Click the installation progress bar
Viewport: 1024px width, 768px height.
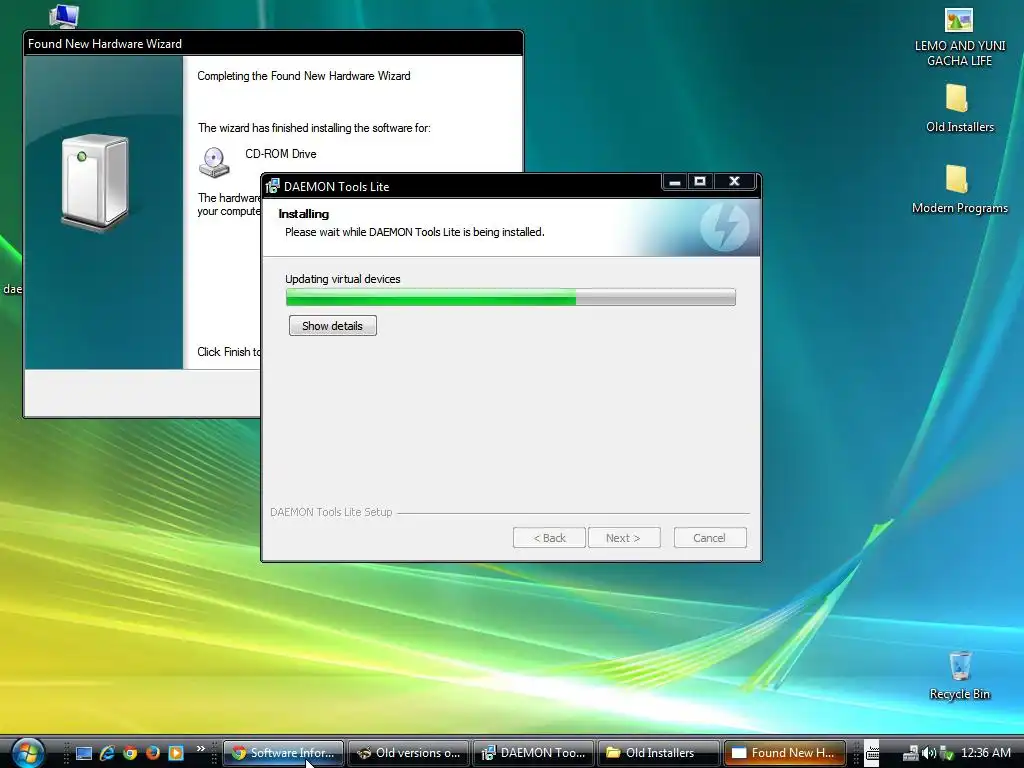(x=511, y=297)
